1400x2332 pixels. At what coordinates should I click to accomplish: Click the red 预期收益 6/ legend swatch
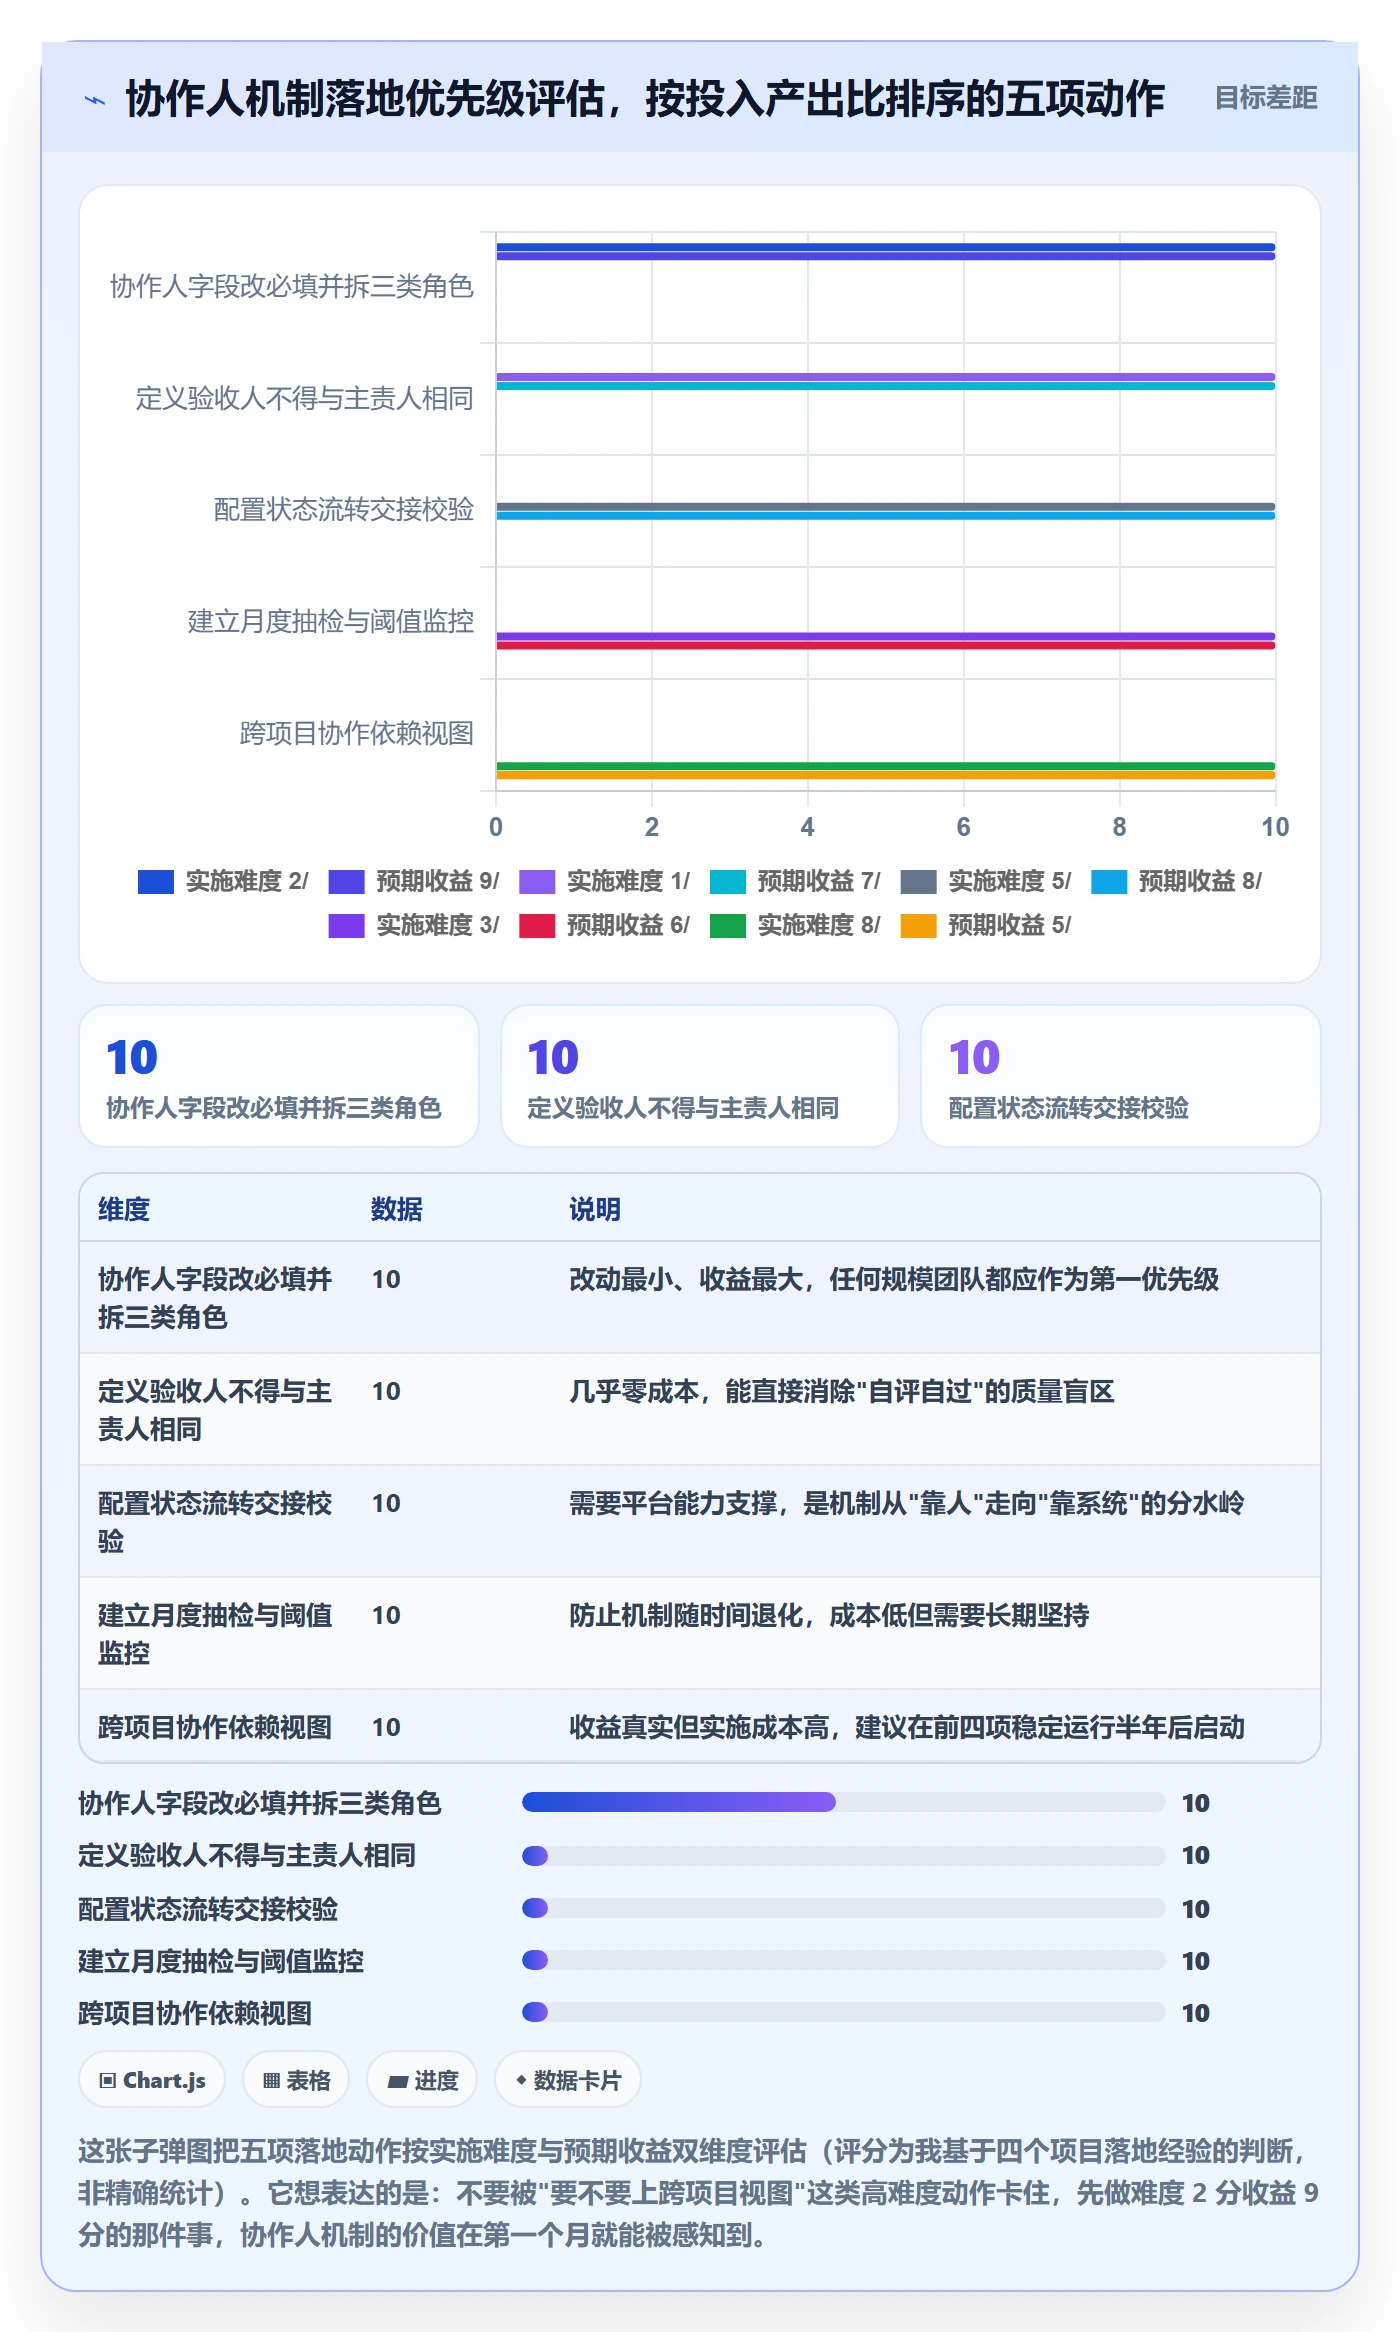[537, 925]
